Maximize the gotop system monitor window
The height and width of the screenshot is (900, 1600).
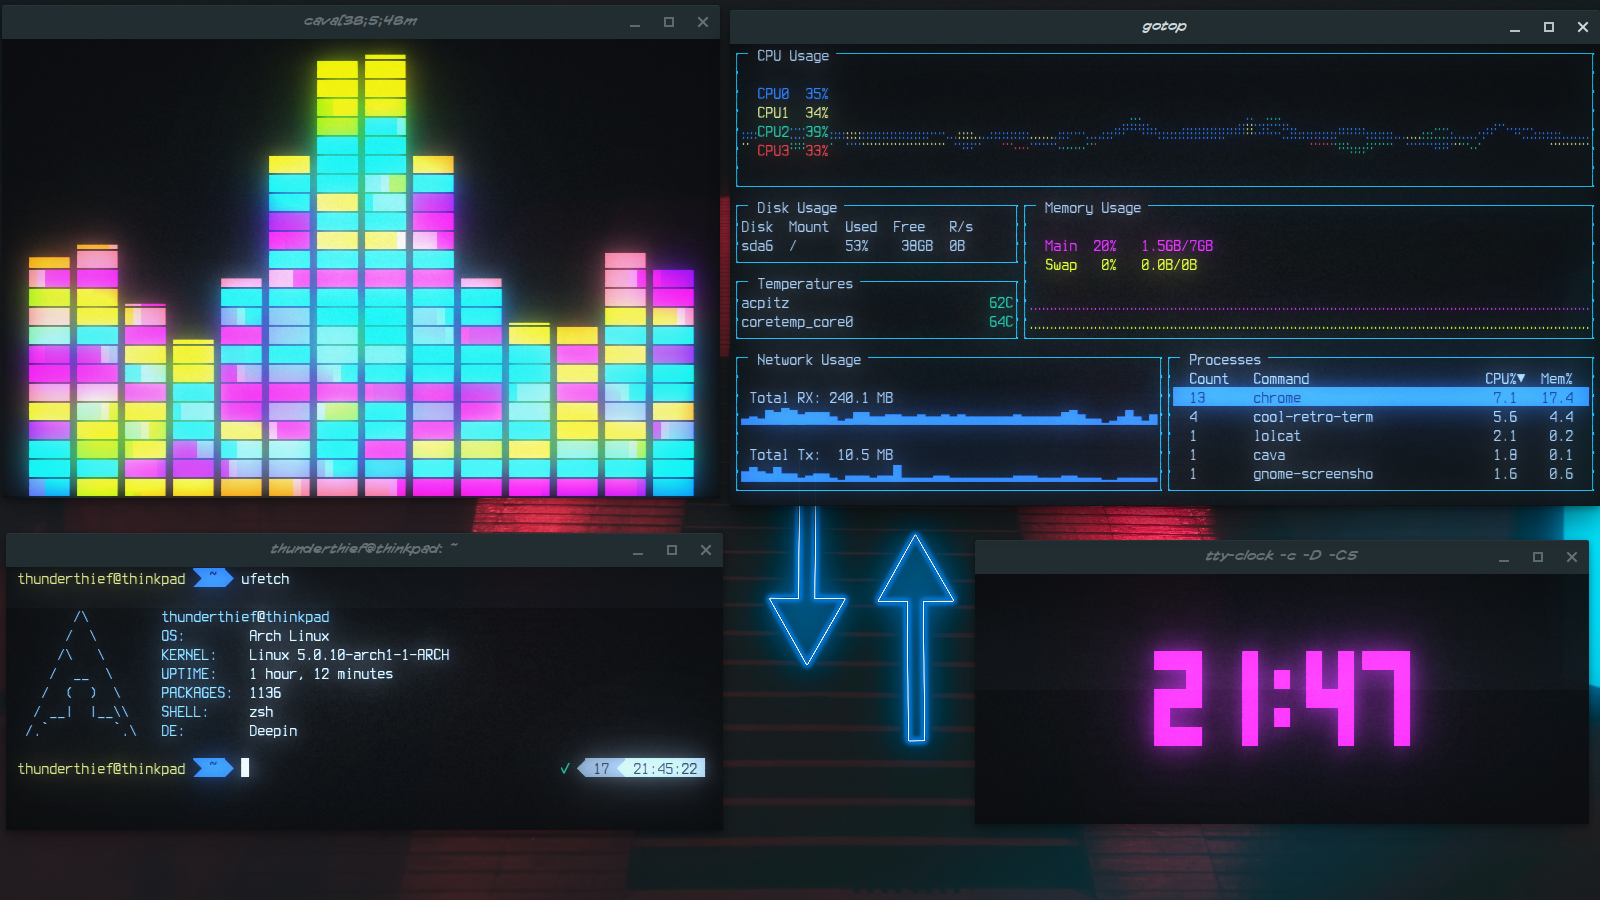1549,27
